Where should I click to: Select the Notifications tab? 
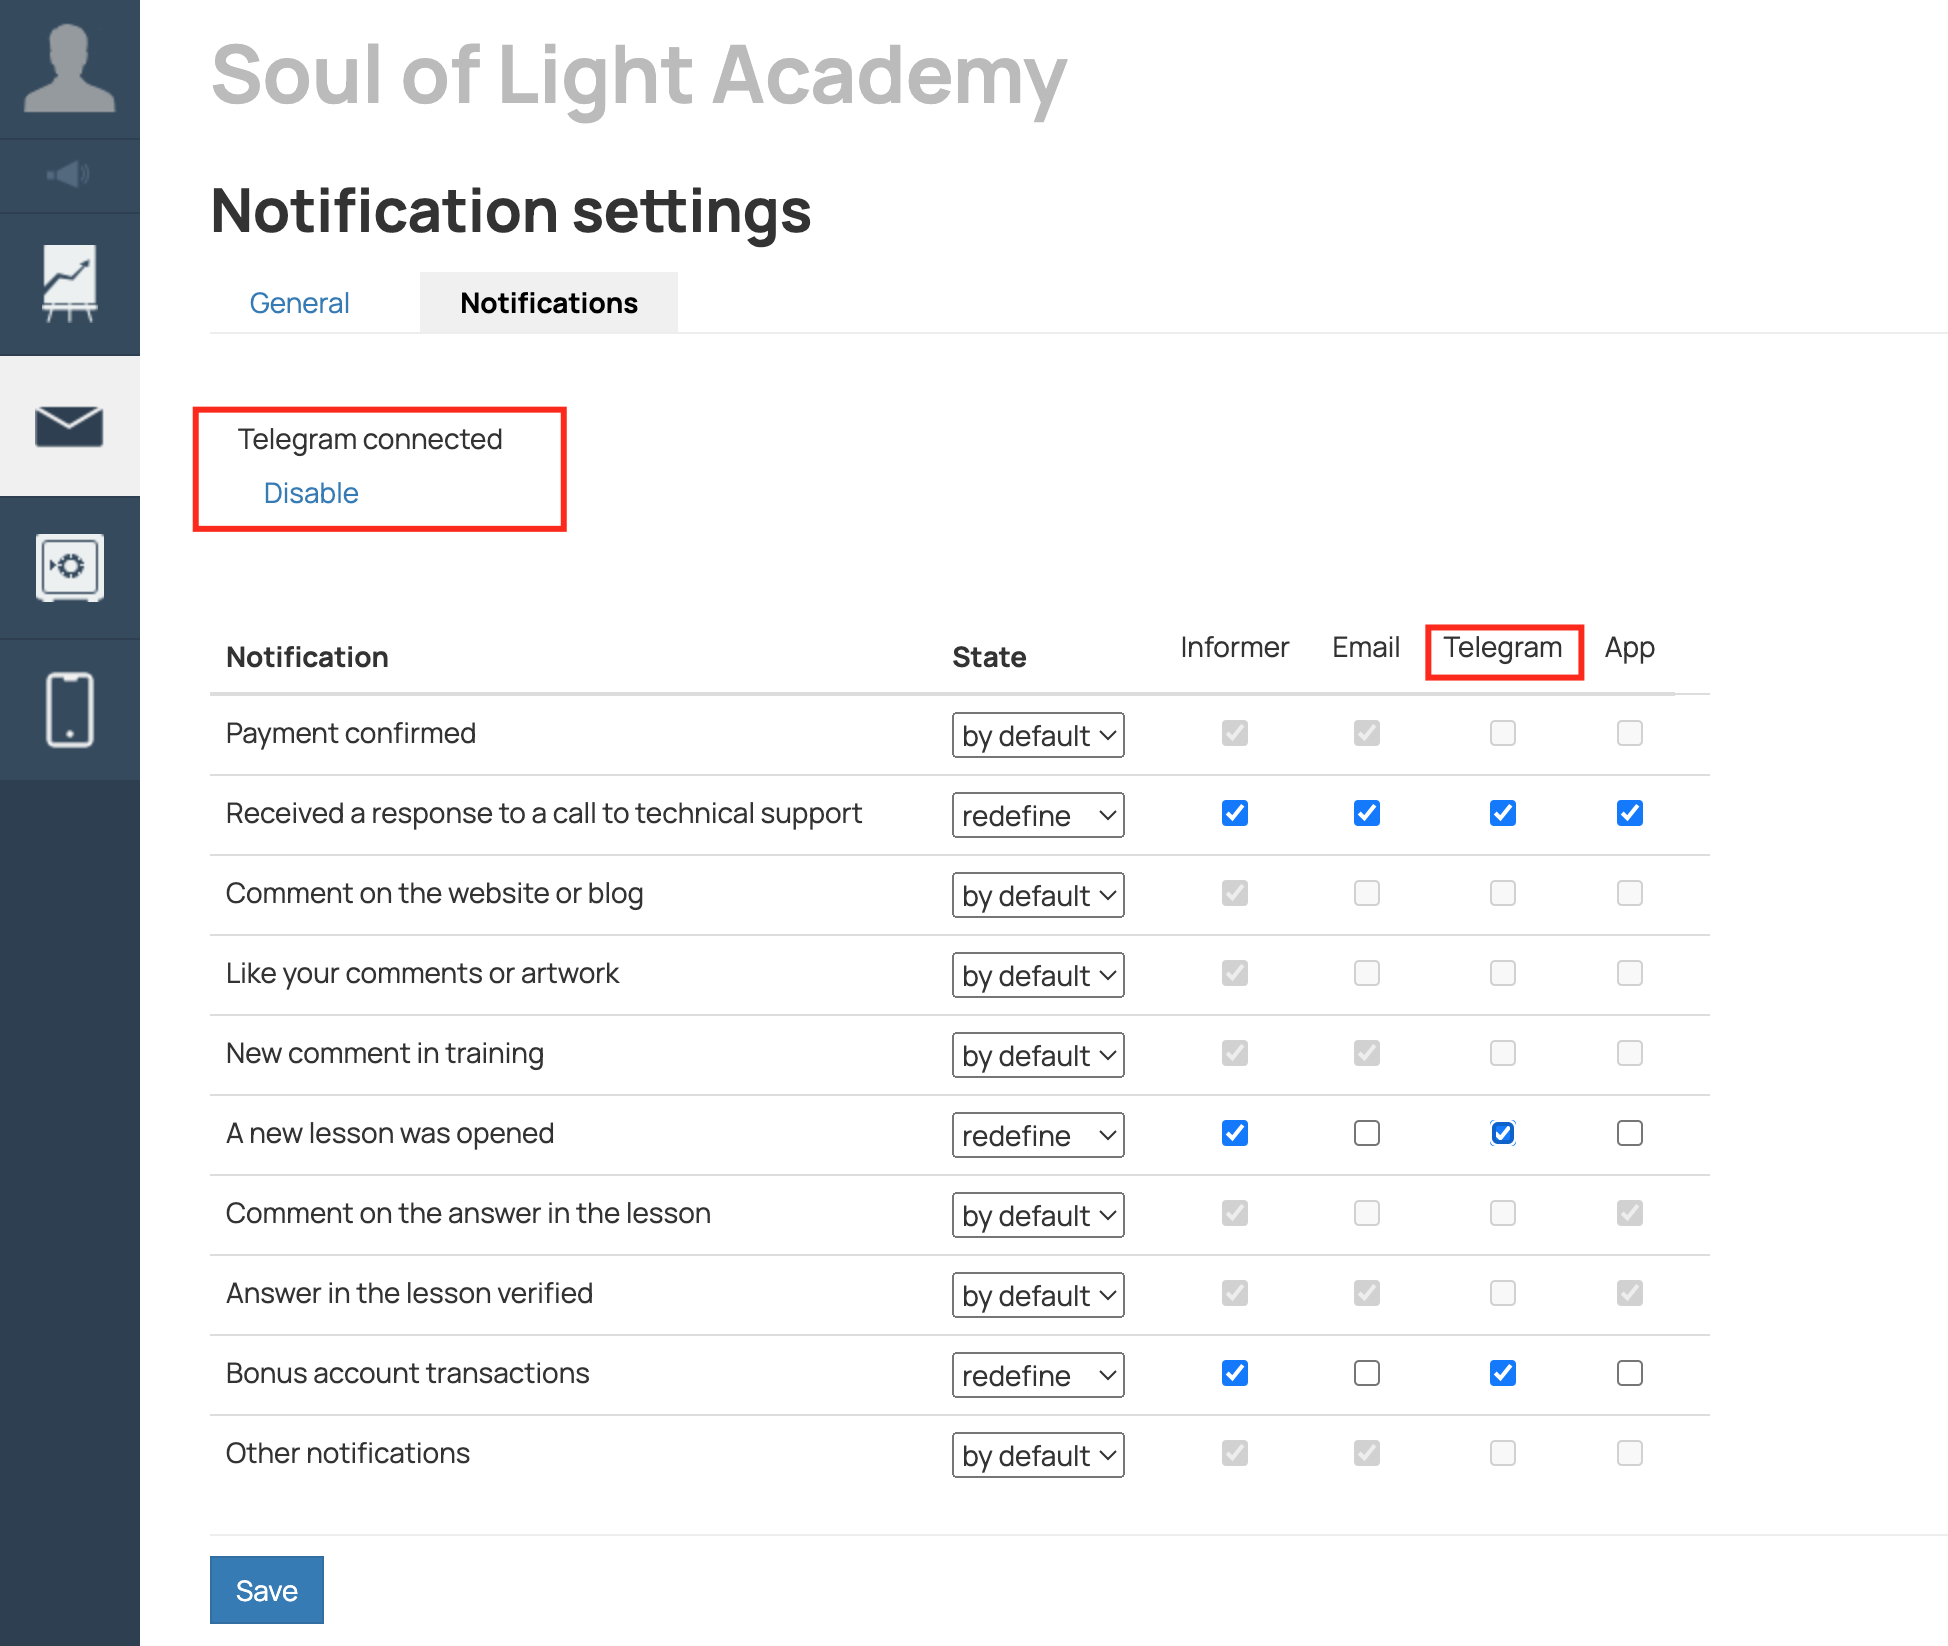[548, 303]
